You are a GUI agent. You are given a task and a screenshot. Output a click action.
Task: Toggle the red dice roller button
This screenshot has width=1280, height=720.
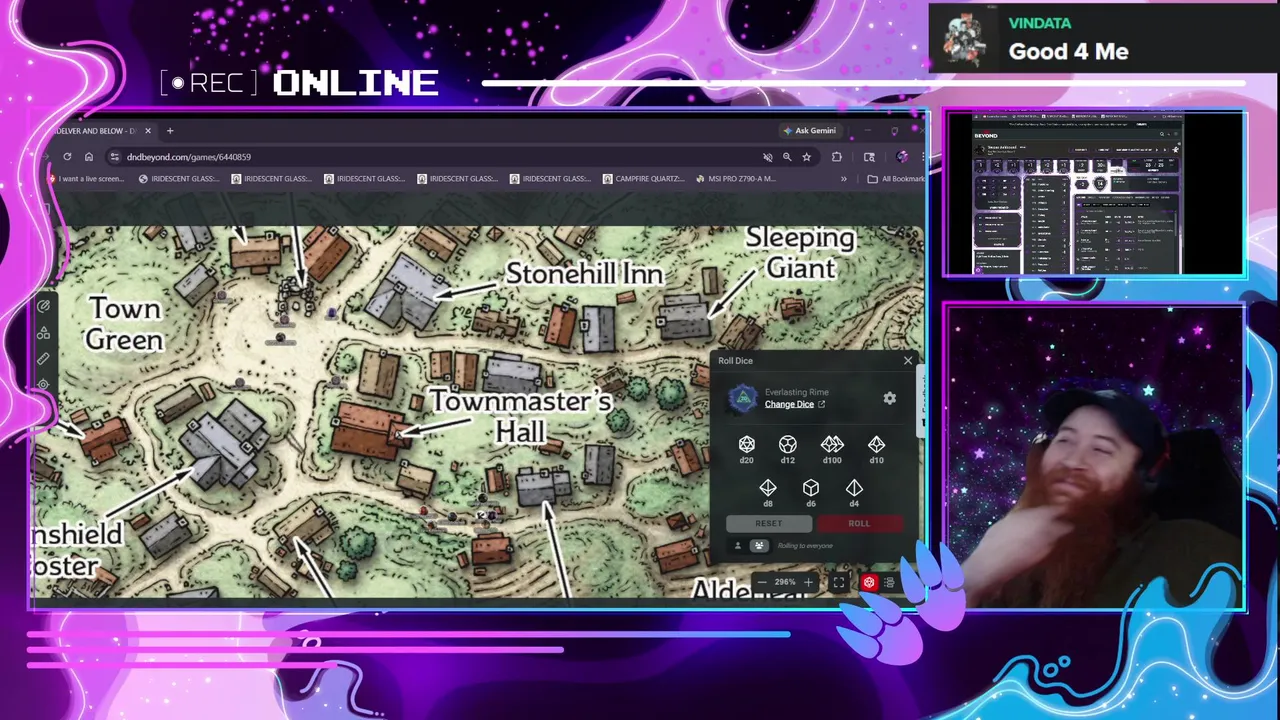869,582
